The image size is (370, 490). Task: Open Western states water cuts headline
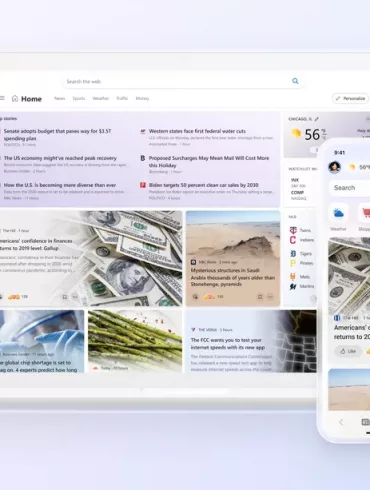(197, 131)
